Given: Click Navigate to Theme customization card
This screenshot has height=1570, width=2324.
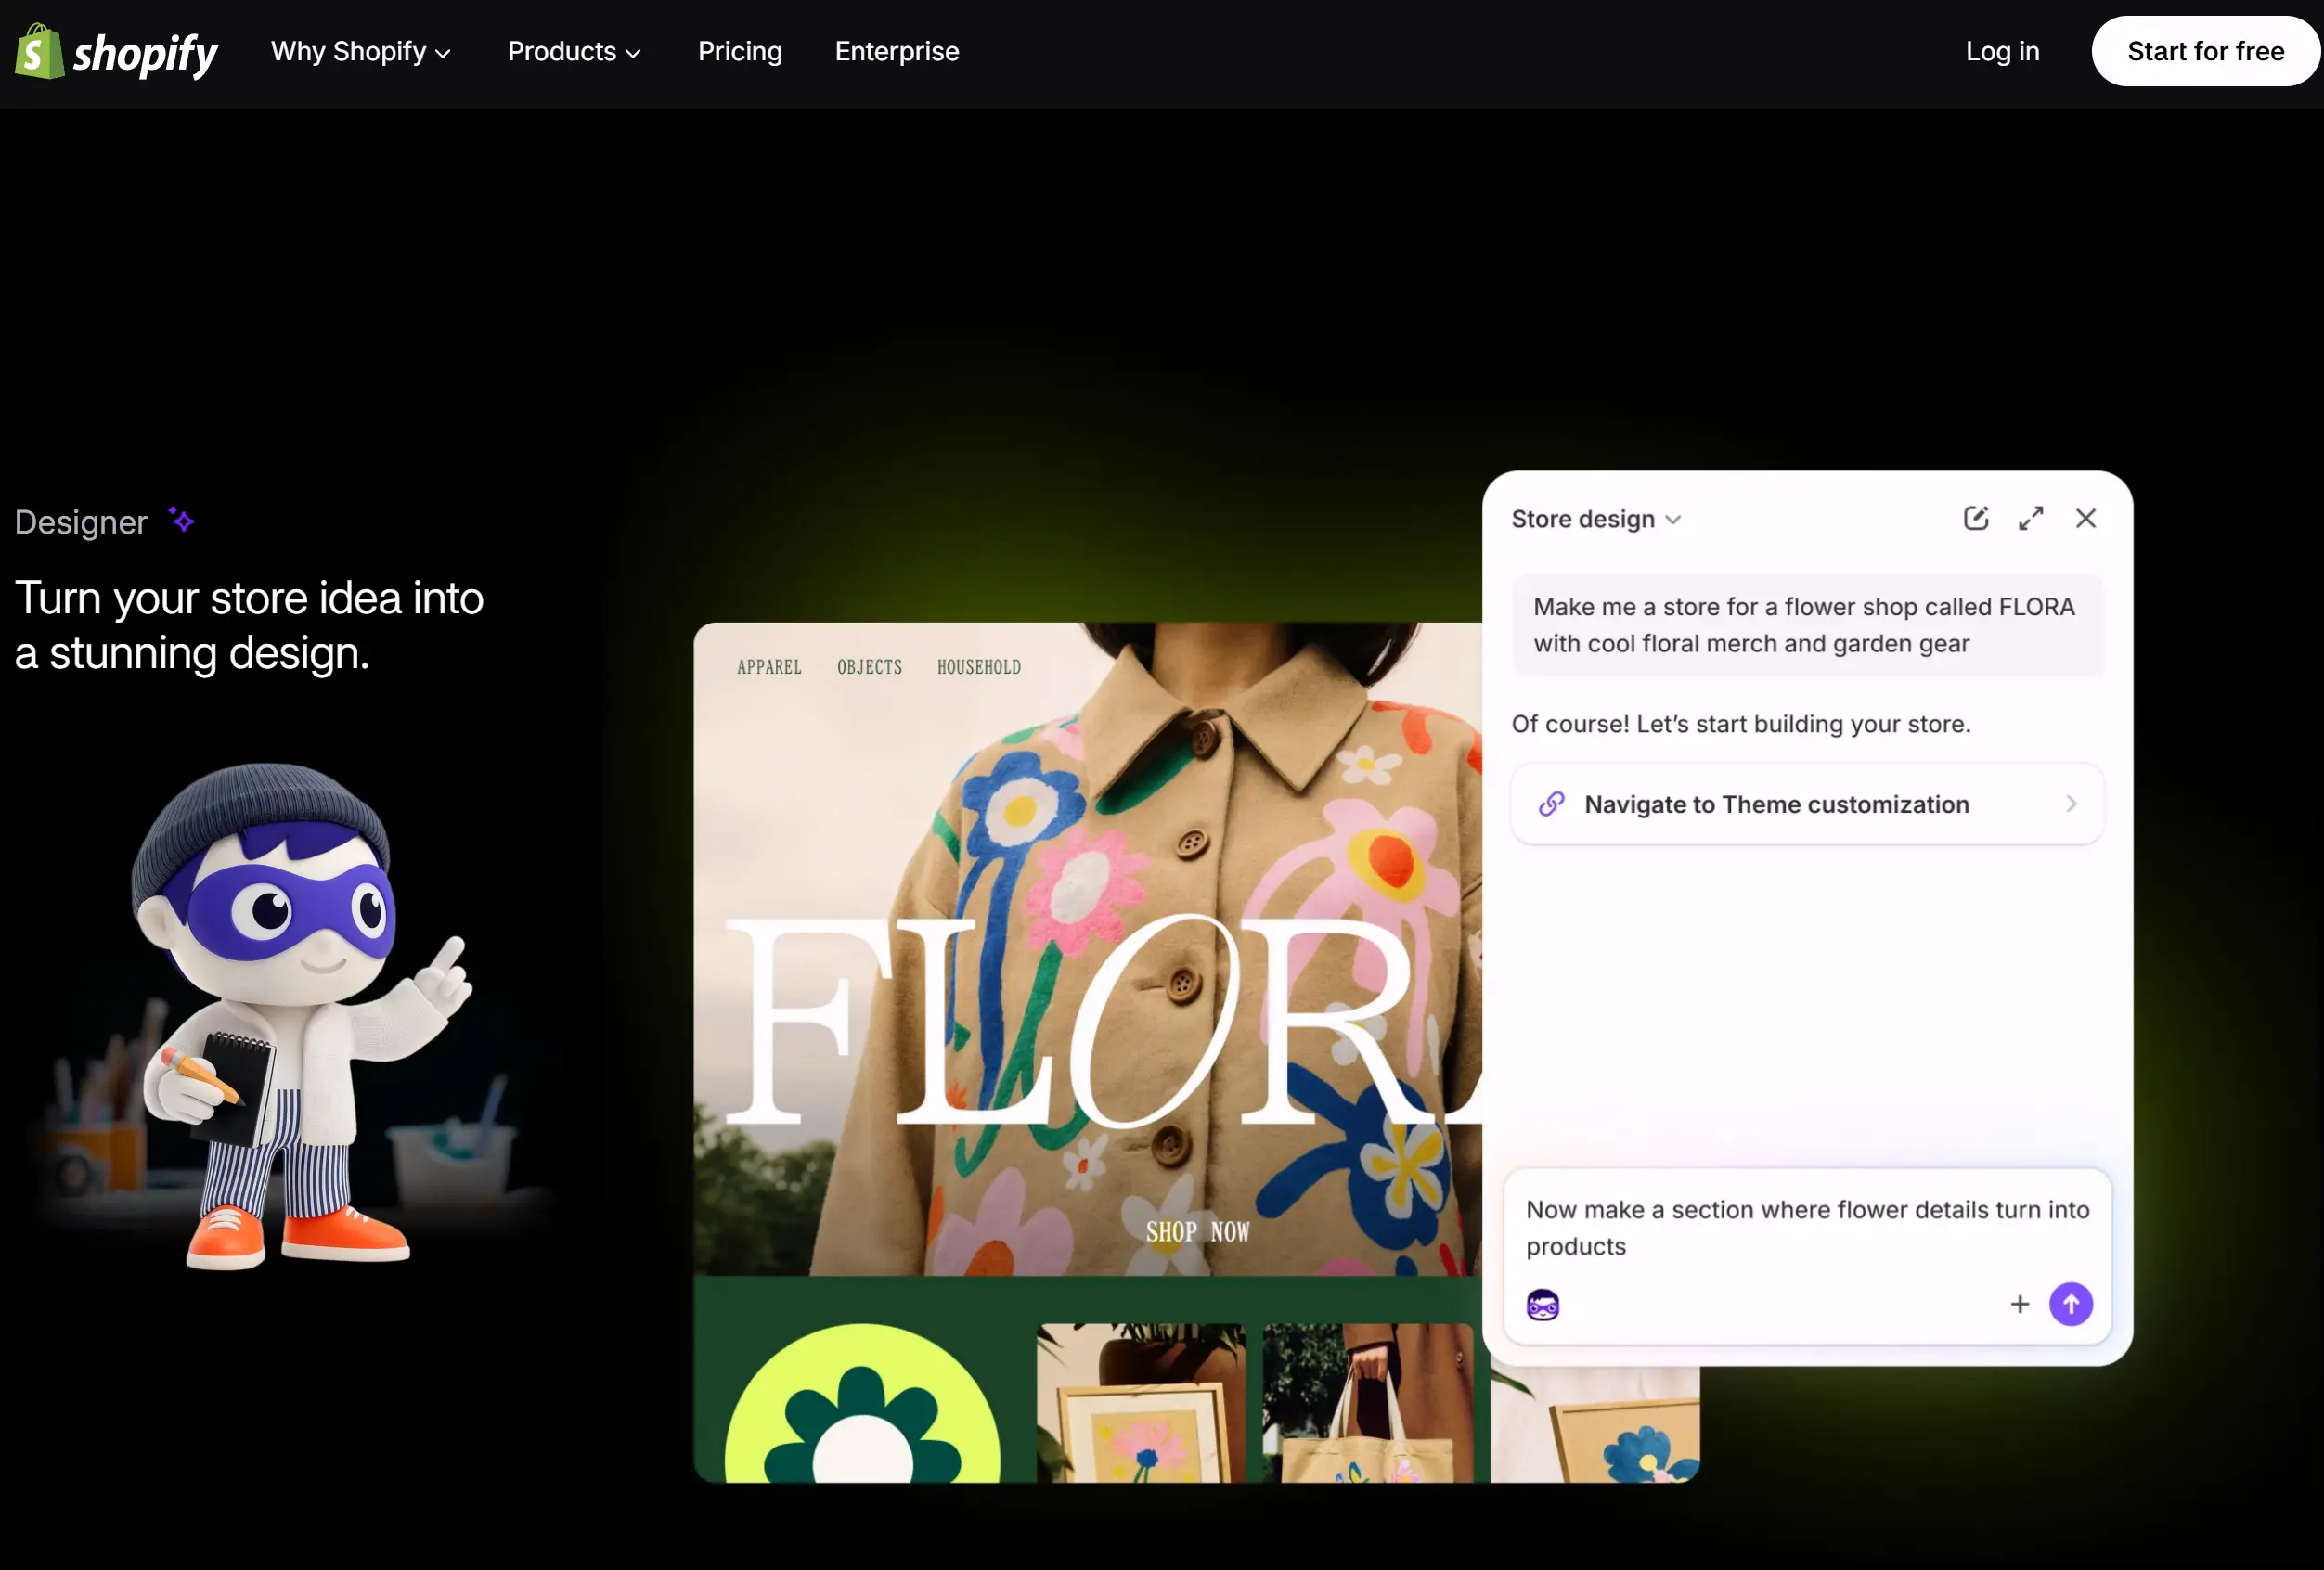Looking at the screenshot, I should pos(1807,804).
